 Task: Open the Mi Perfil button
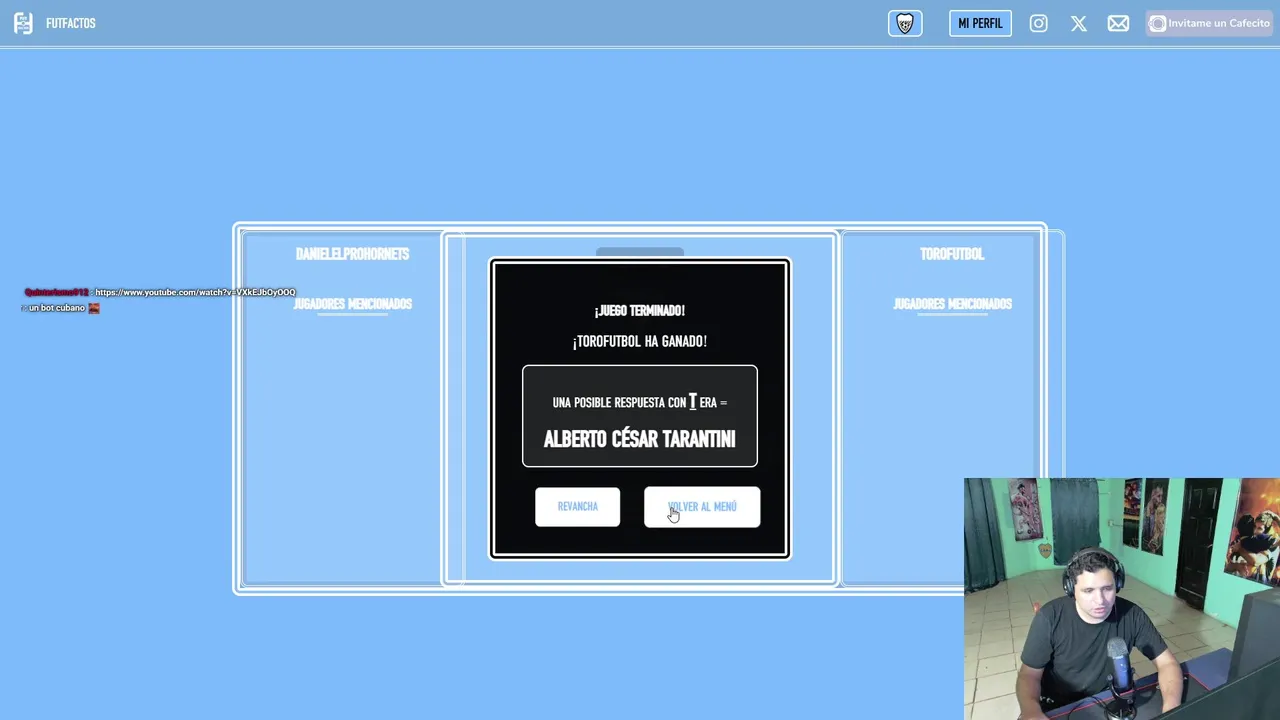tap(980, 23)
